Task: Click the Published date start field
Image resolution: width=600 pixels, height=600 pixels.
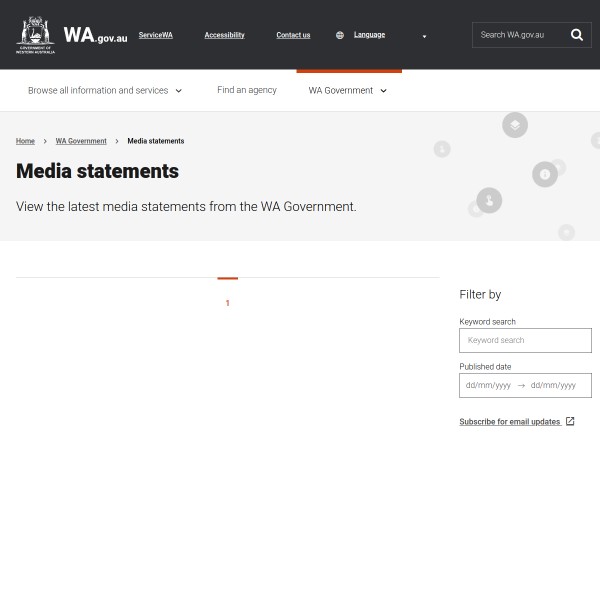Action: pyautogui.click(x=488, y=385)
